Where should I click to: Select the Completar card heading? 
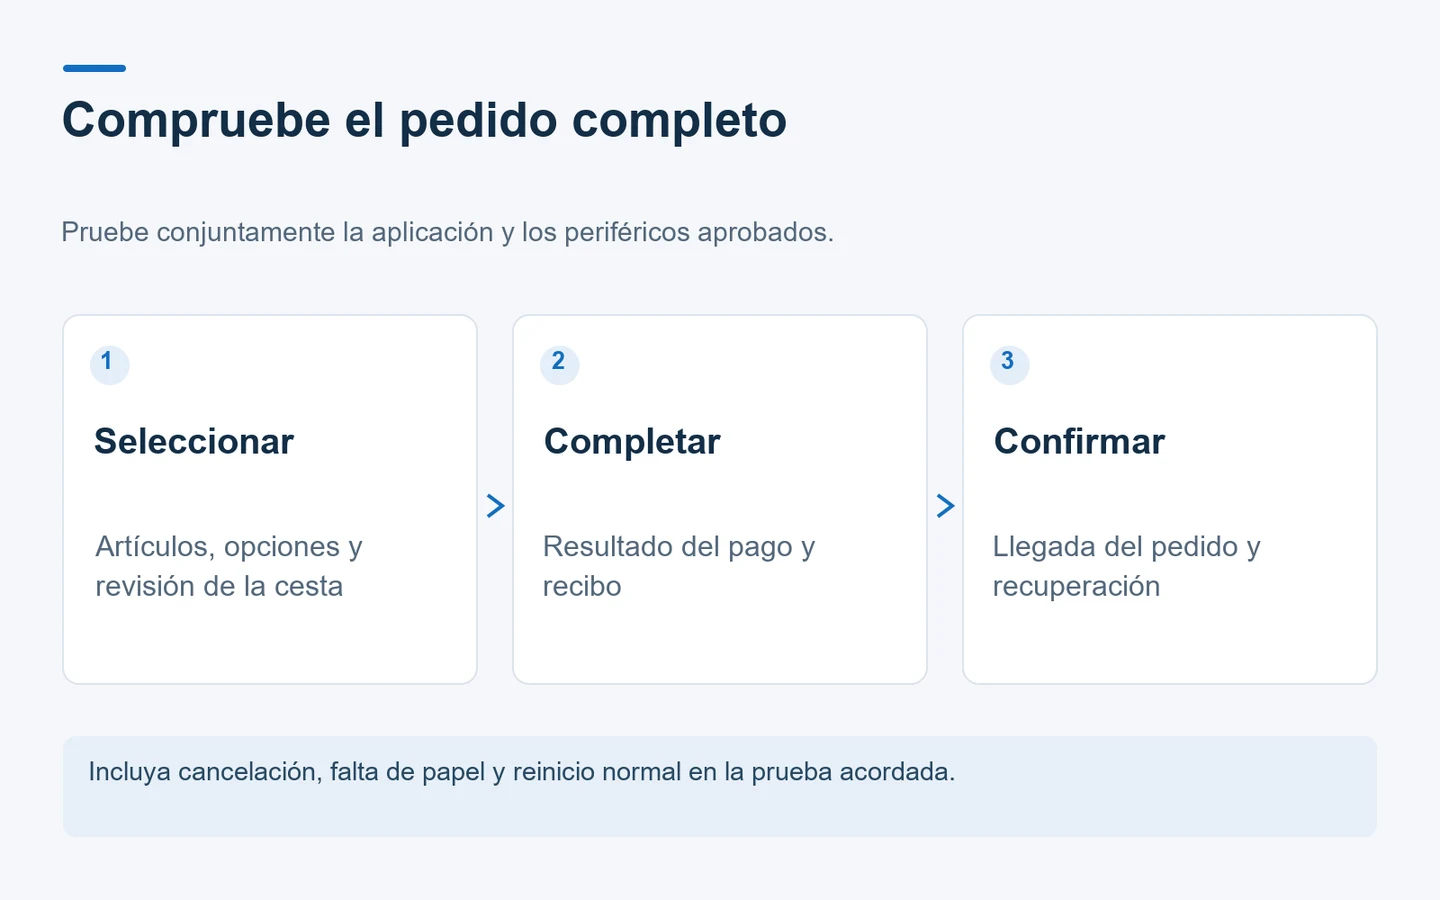click(632, 441)
